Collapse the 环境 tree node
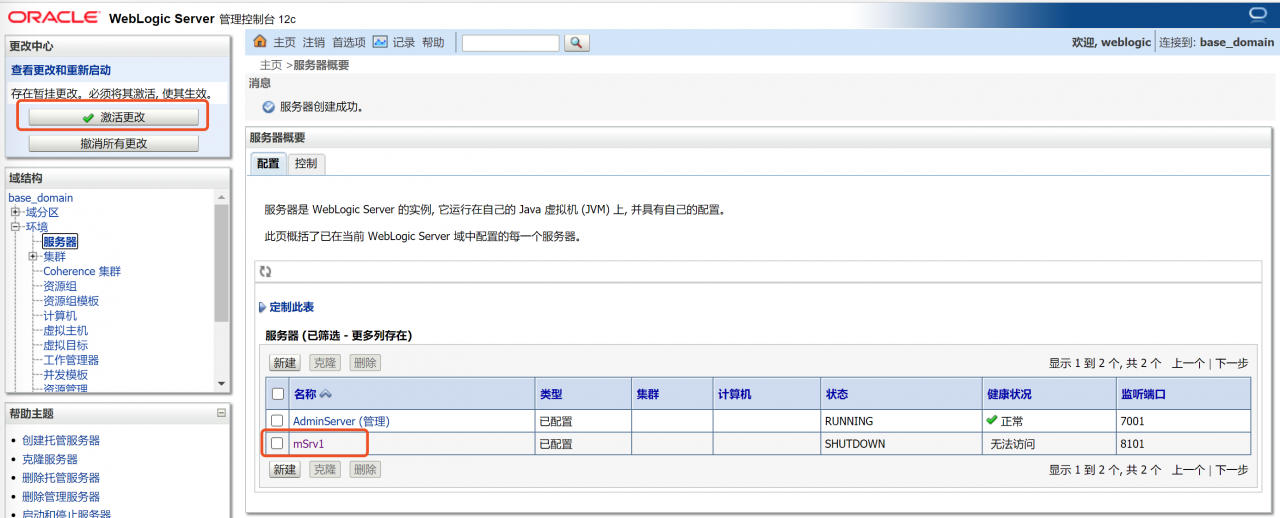 point(16,227)
